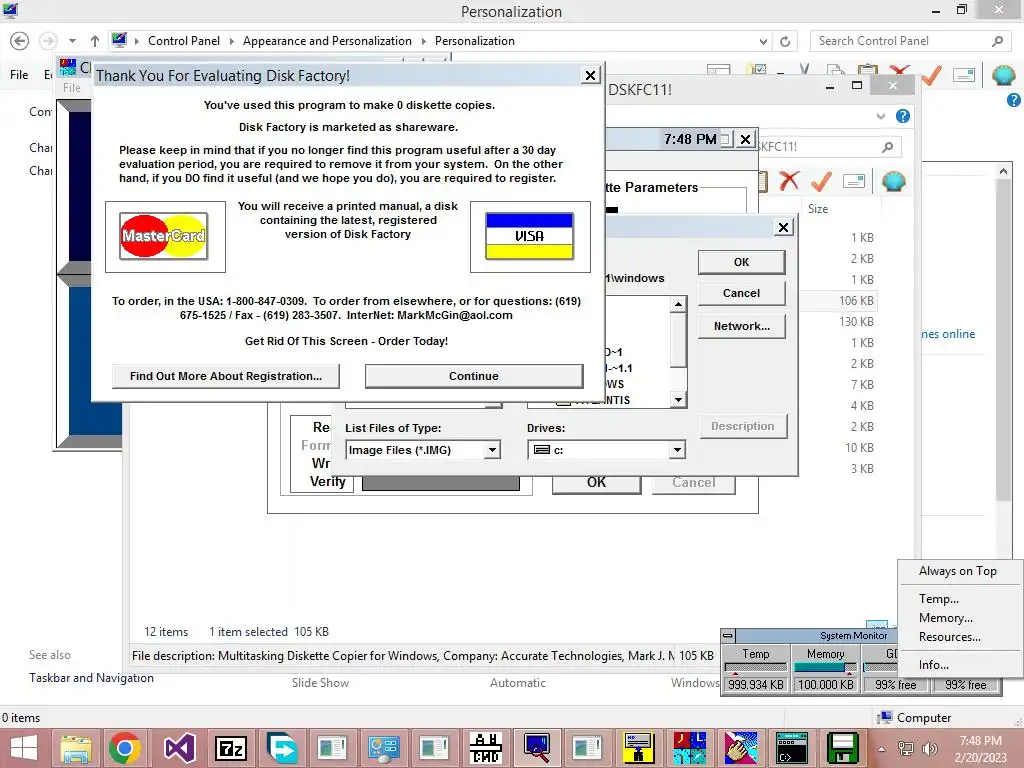Click Cancel below the OK button

tap(741, 293)
